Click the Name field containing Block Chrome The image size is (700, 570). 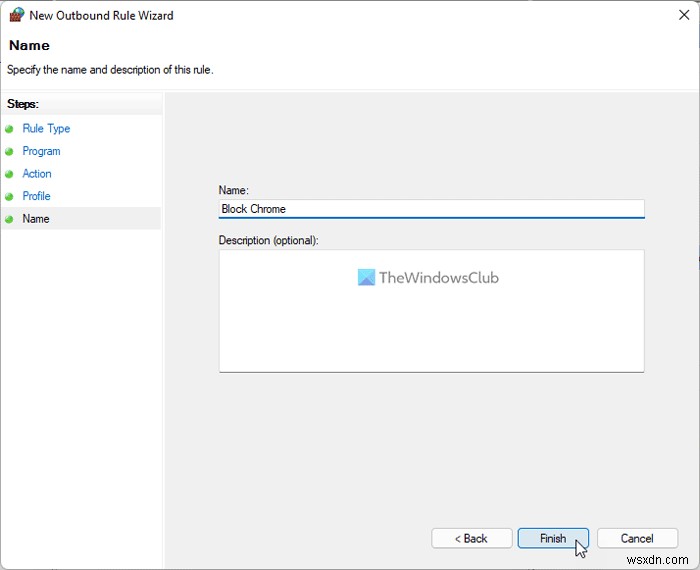coord(431,209)
